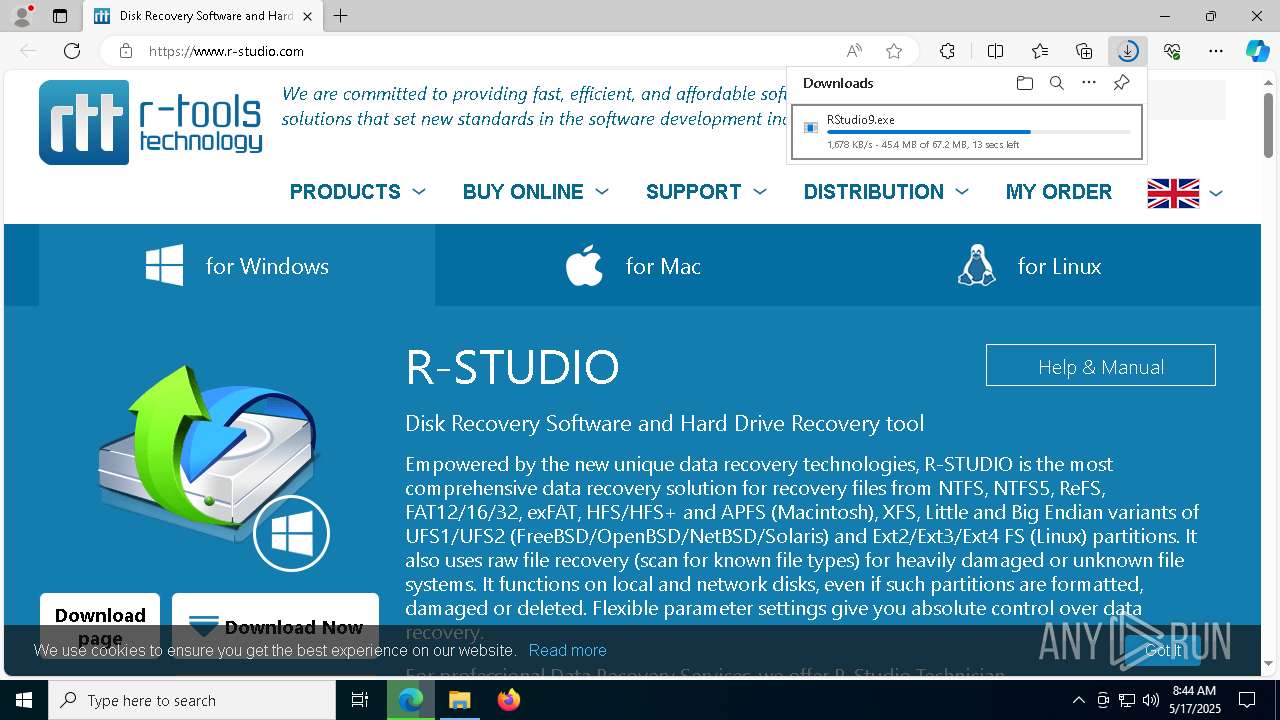Viewport: 1280px width, 720px height.
Task: Open the volume control icon
Action: coord(1150,700)
